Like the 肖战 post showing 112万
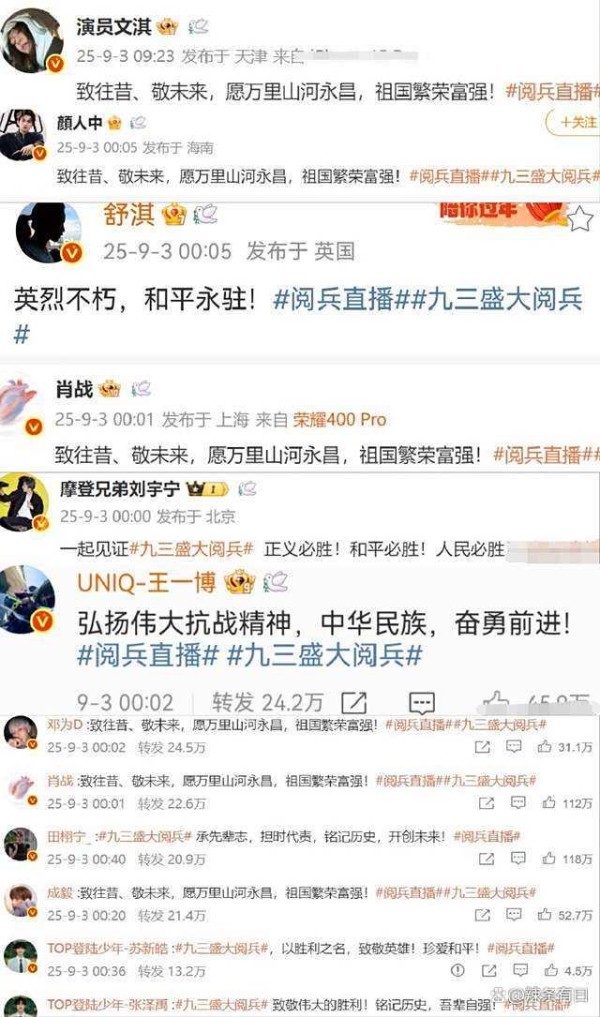 pyautogui.click(x=549, y=803)
